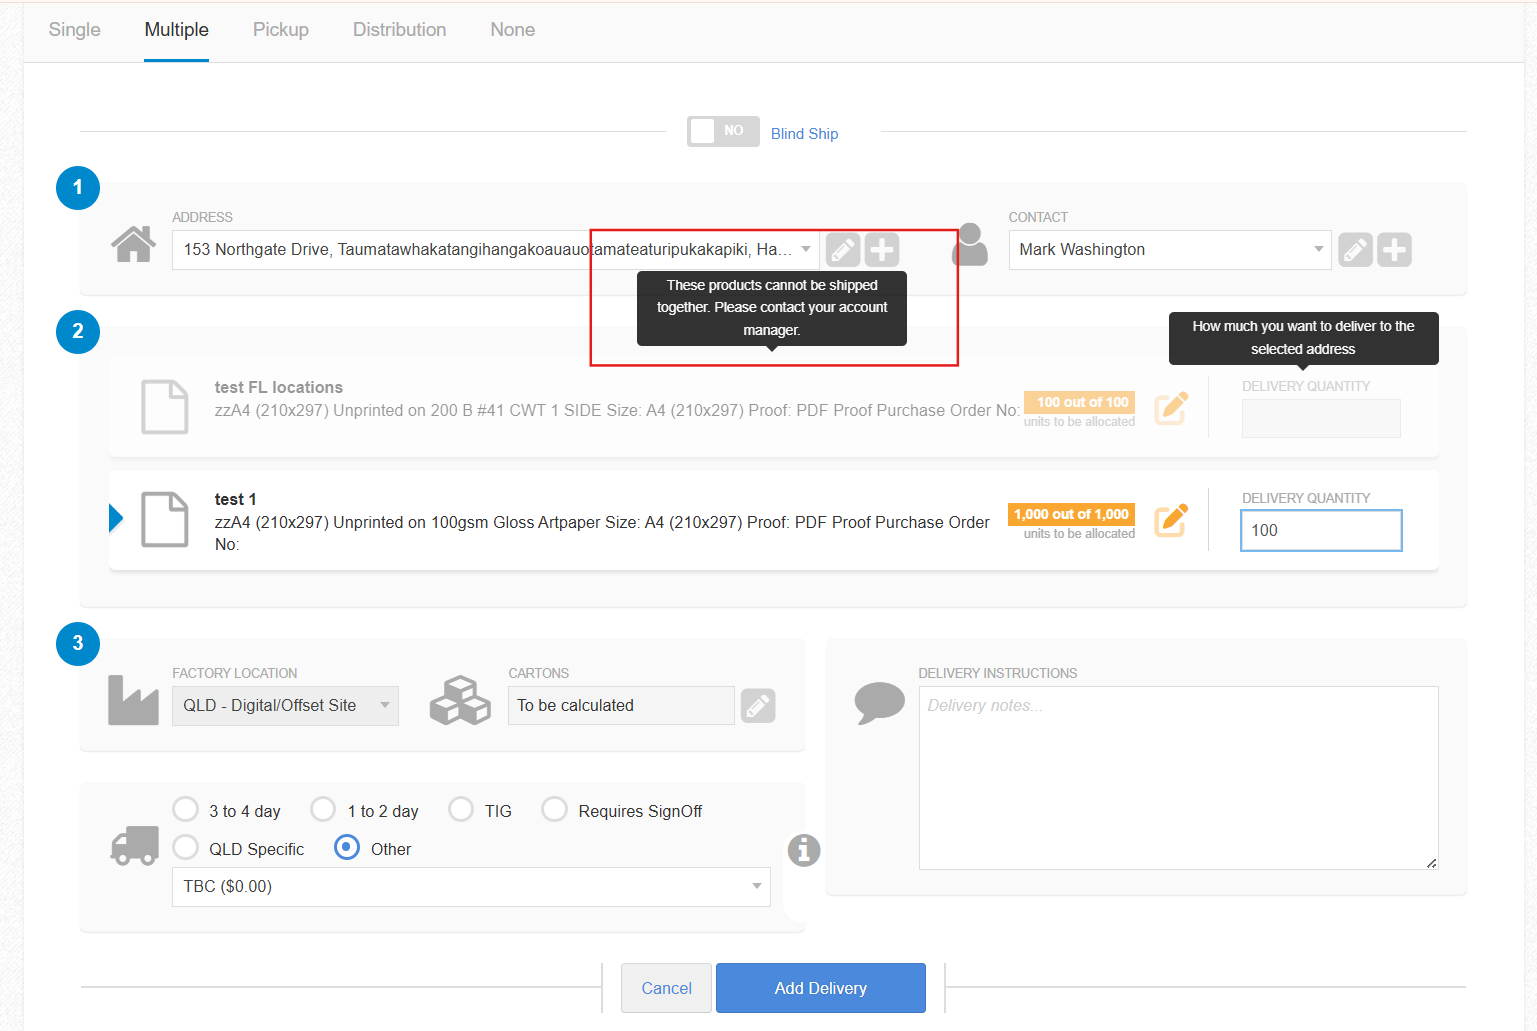
Task: Switch to the Single tab
Action: (75, 30)
